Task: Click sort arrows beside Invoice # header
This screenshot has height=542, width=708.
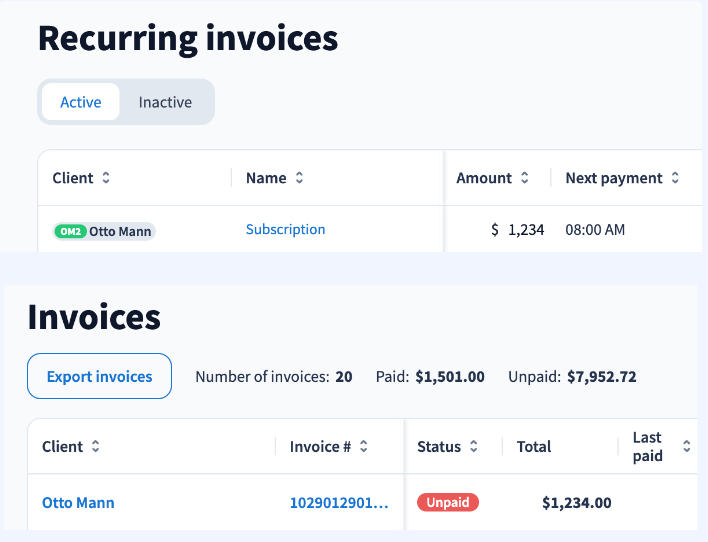Action: click(364, 447)
